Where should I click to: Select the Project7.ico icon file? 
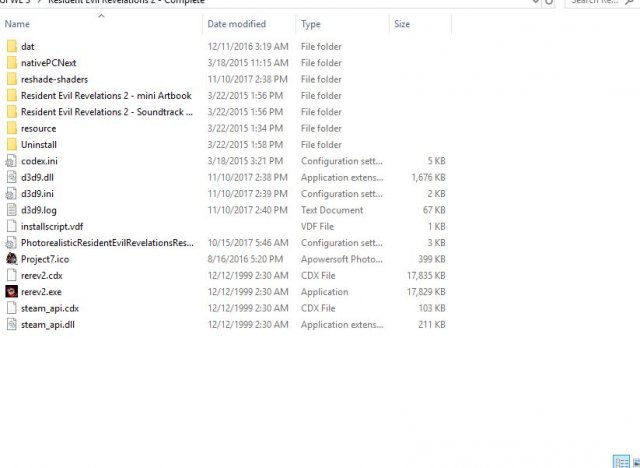click(x=11, y=258)
